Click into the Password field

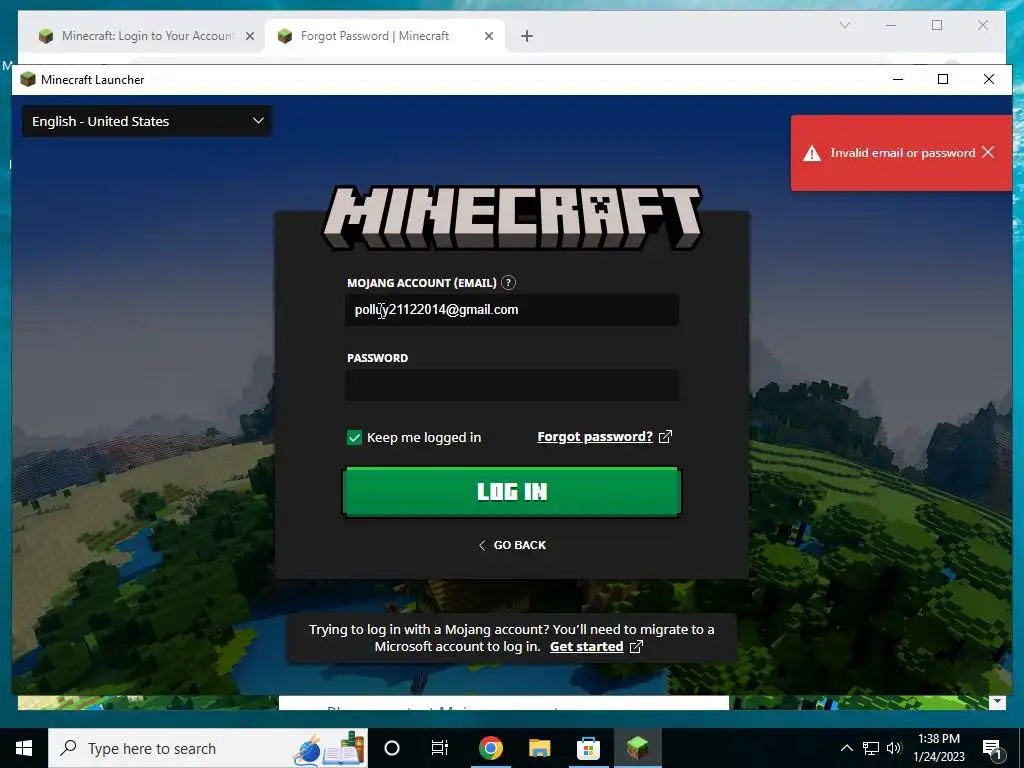(x=512, y=385)
